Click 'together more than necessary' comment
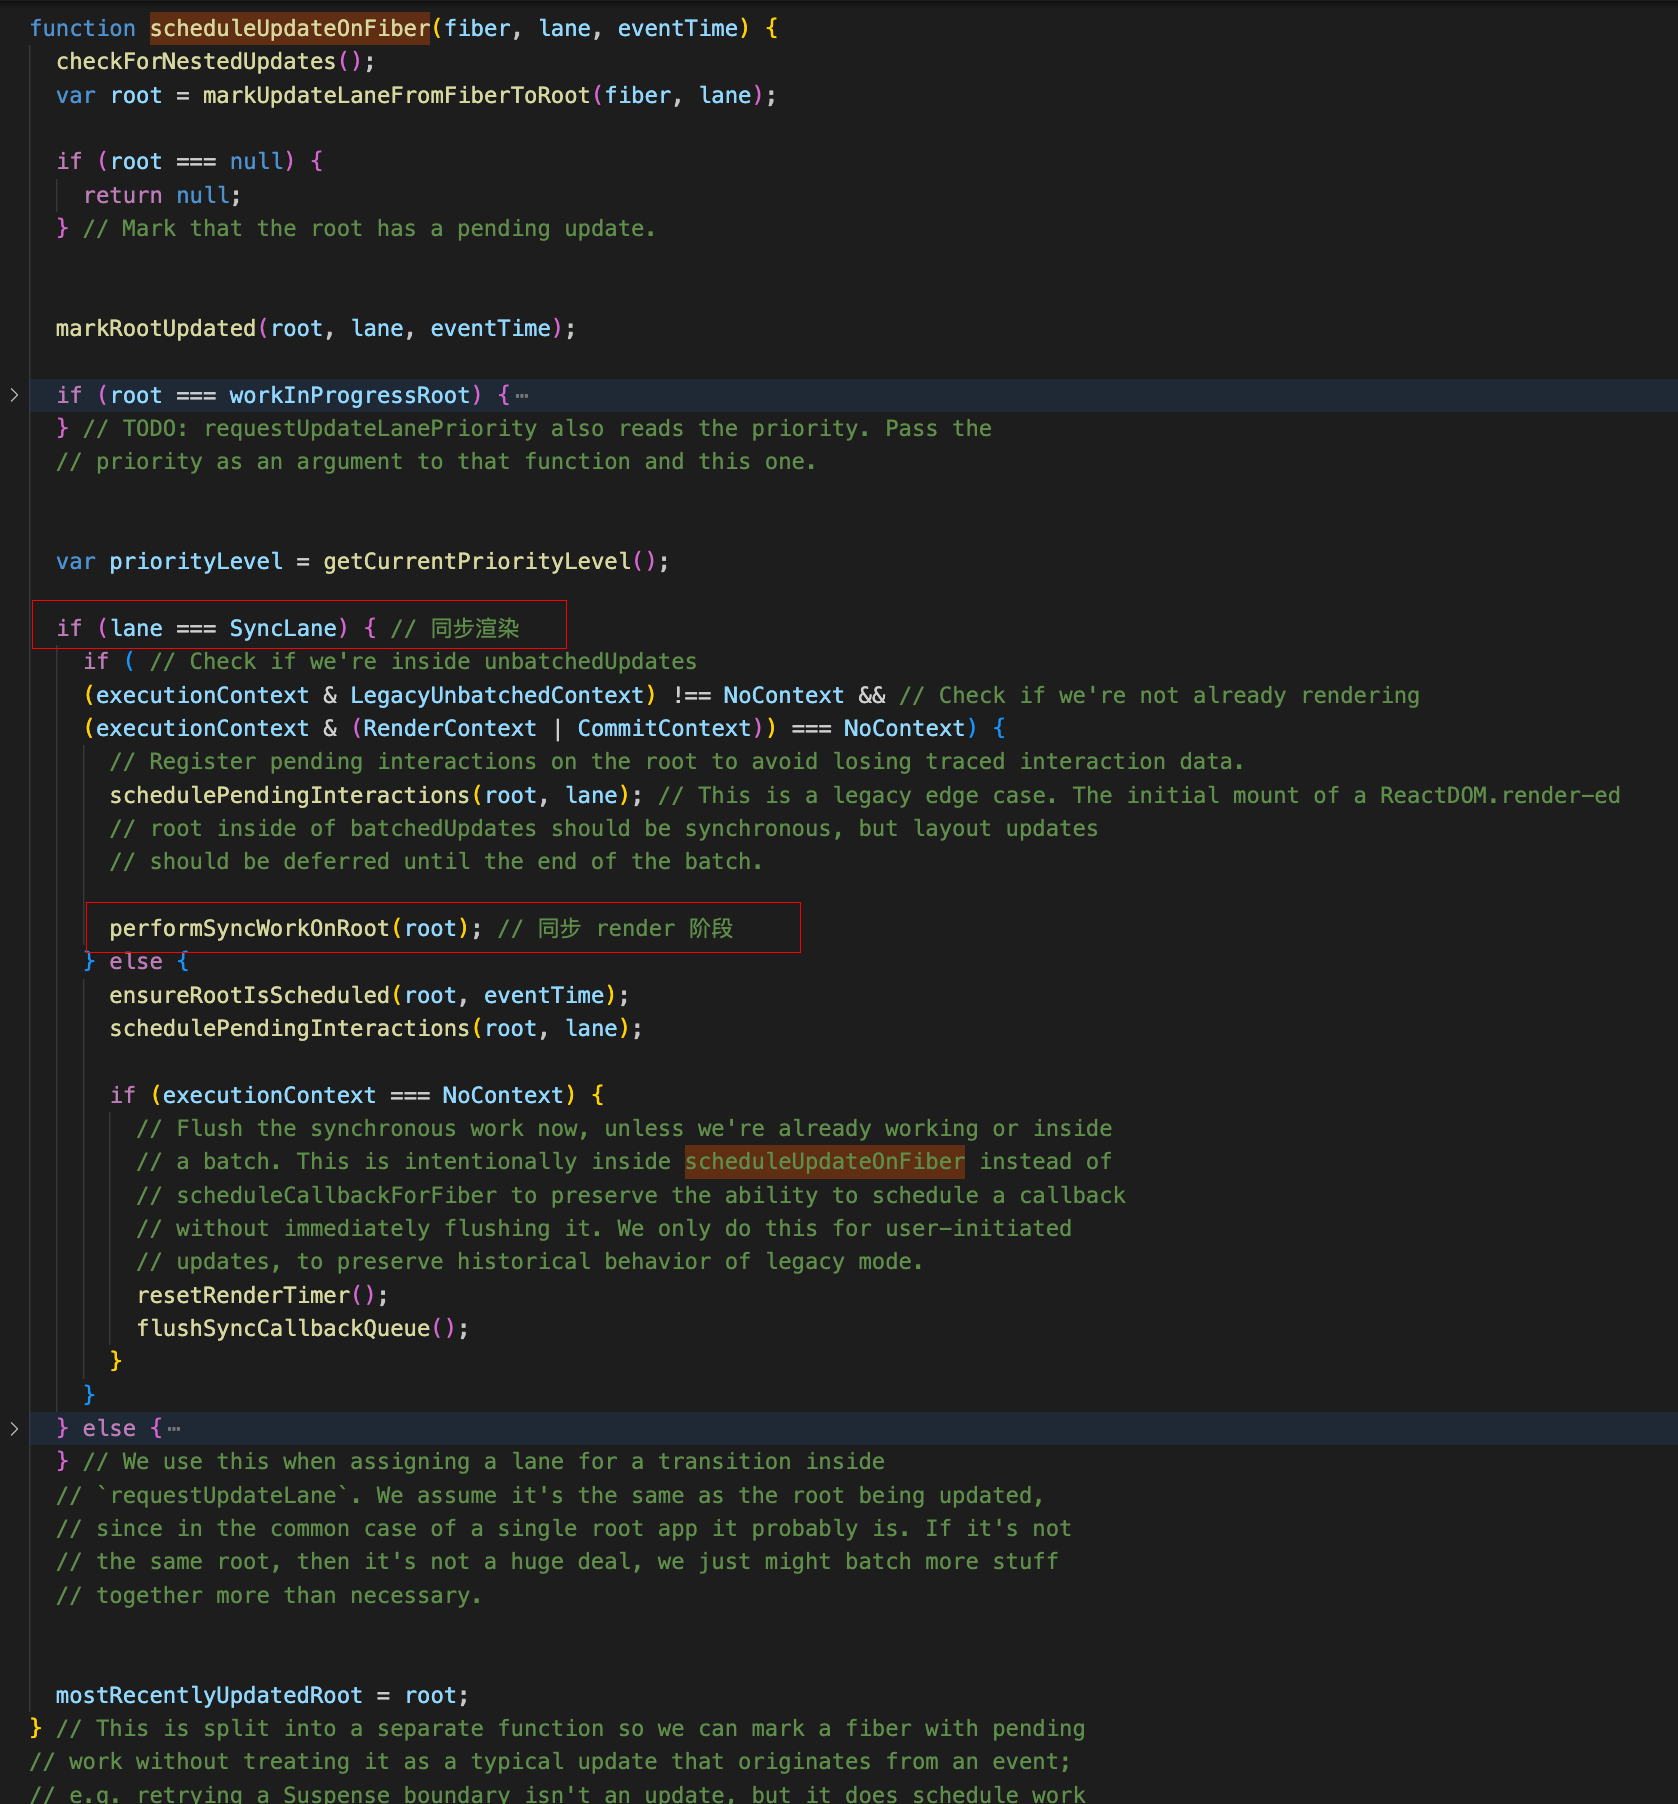This screenshot has height=1804, width=1678. (269, 1595)
